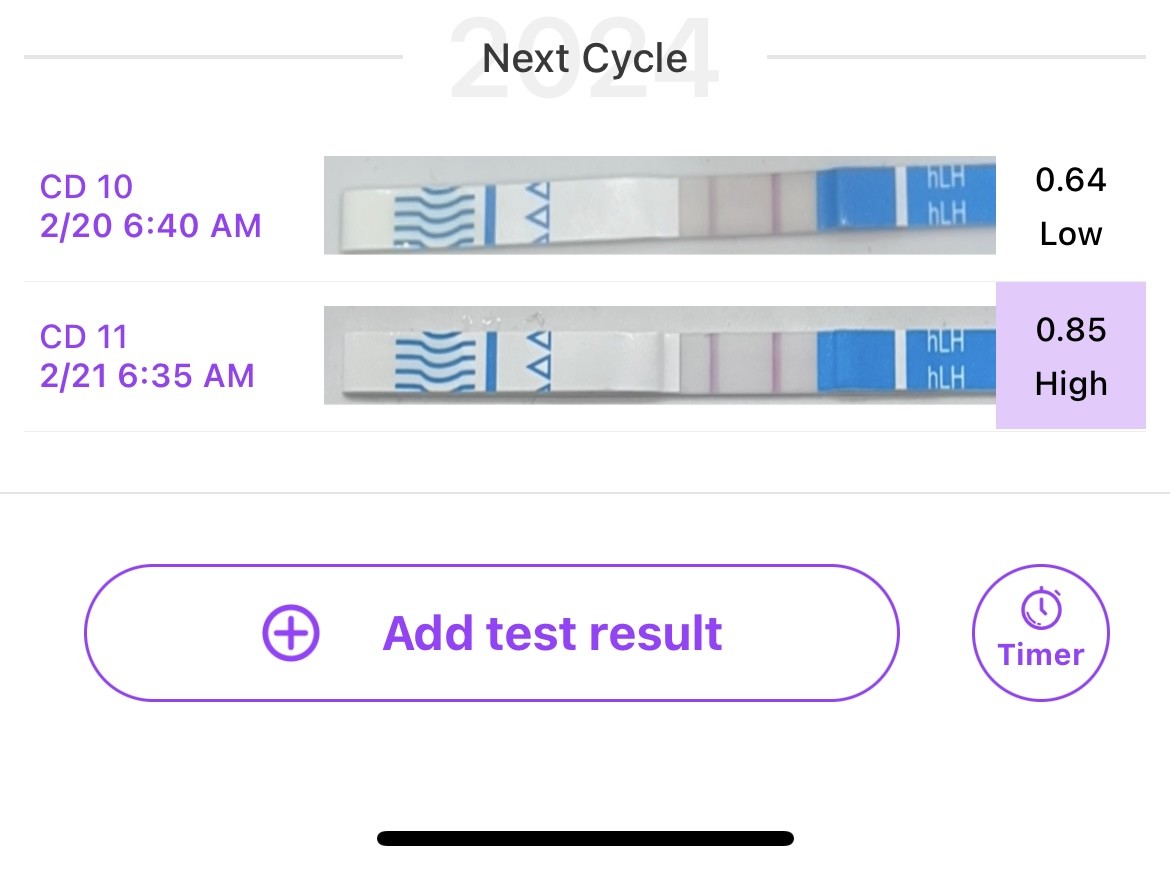Tap the hLH marking on CD 11 strip
Screen dimensions: 1170x870
tap(946, 359)
